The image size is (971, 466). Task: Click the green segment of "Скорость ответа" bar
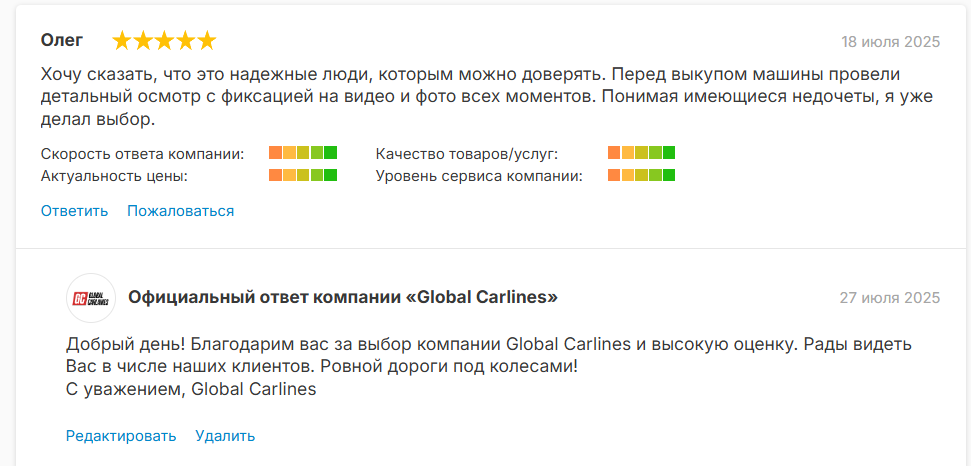(x=330, y=153)
